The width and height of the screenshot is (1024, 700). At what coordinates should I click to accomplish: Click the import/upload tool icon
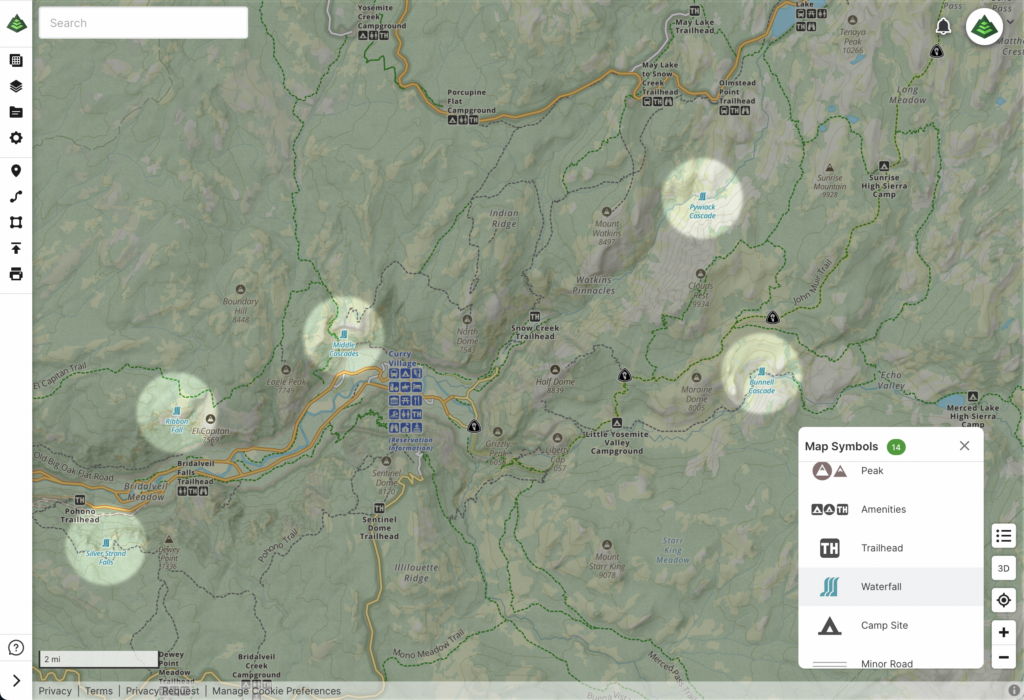(15, 248)
